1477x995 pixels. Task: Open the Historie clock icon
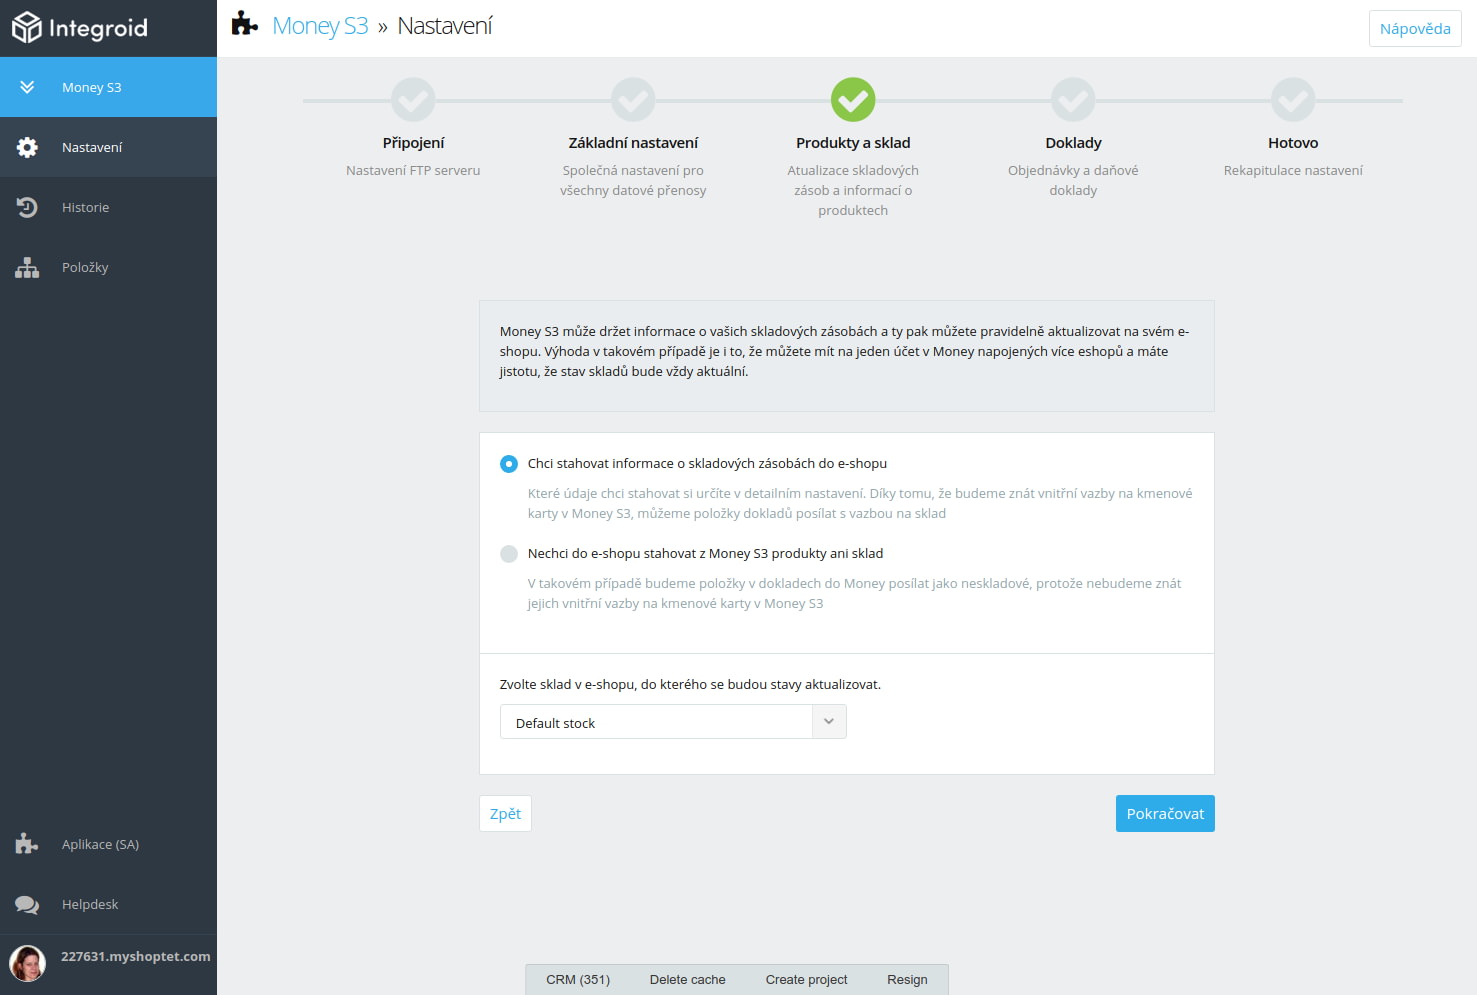[x=27, y=207]
